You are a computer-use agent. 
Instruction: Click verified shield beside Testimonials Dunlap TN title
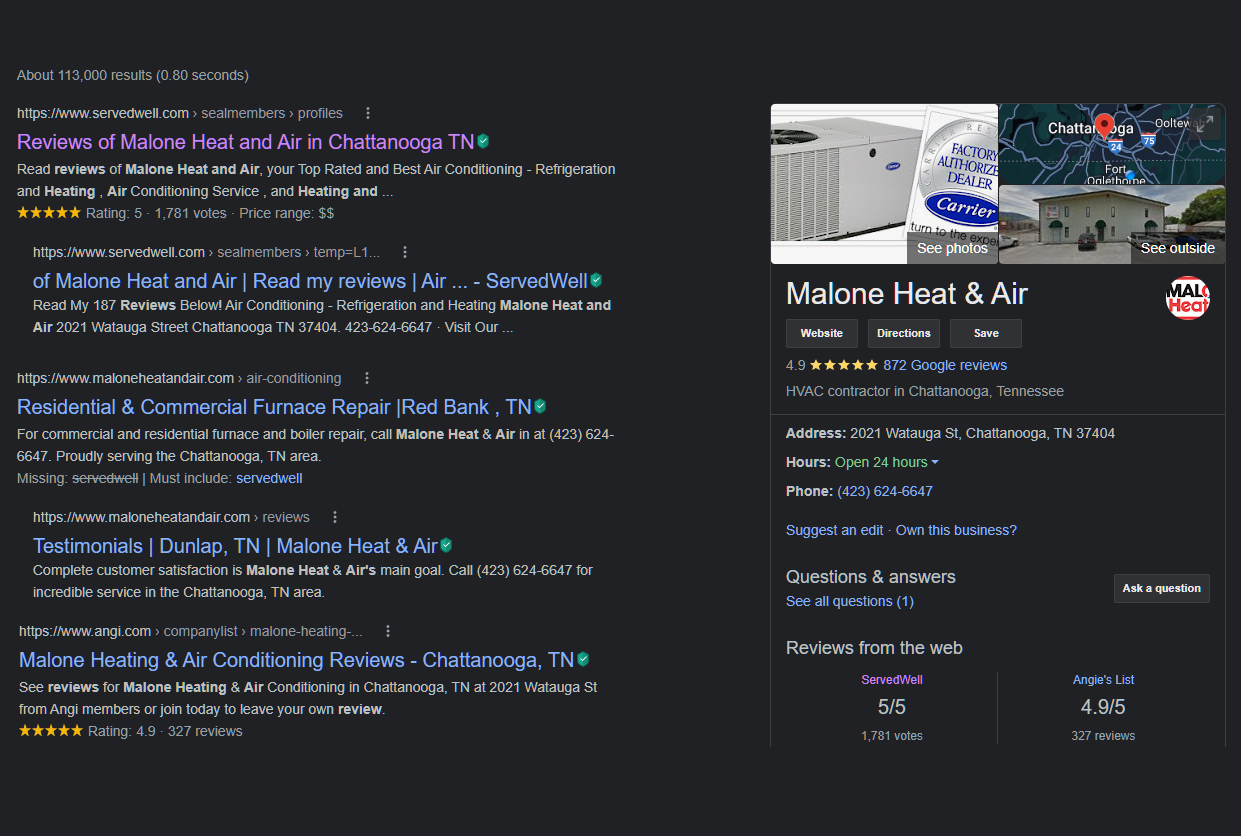click(446, 545)
